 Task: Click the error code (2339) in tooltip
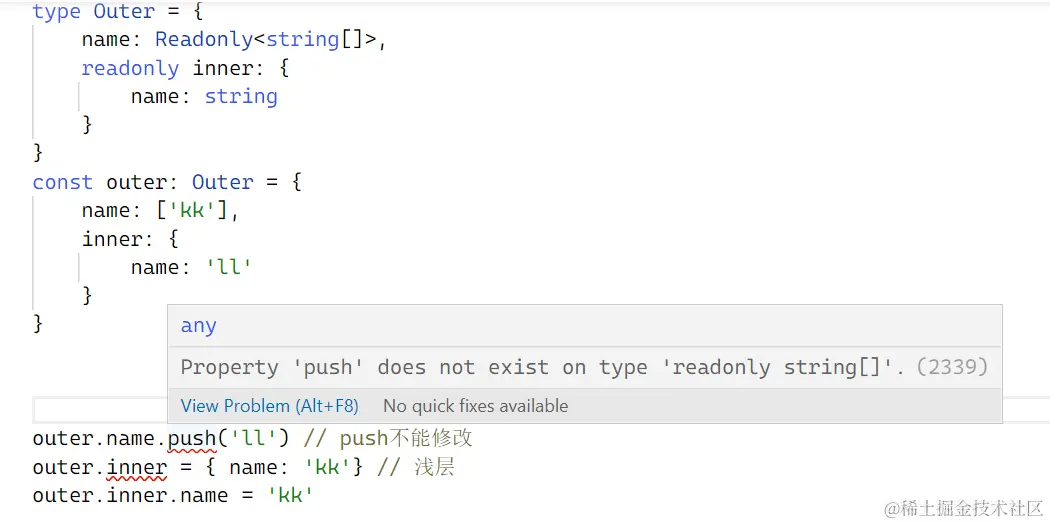tap(952, 367)
